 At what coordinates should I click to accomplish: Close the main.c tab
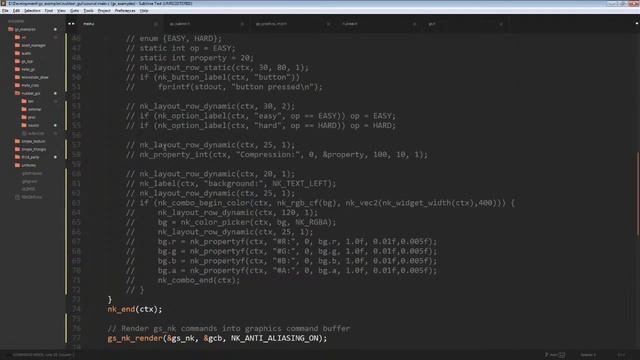156,24
